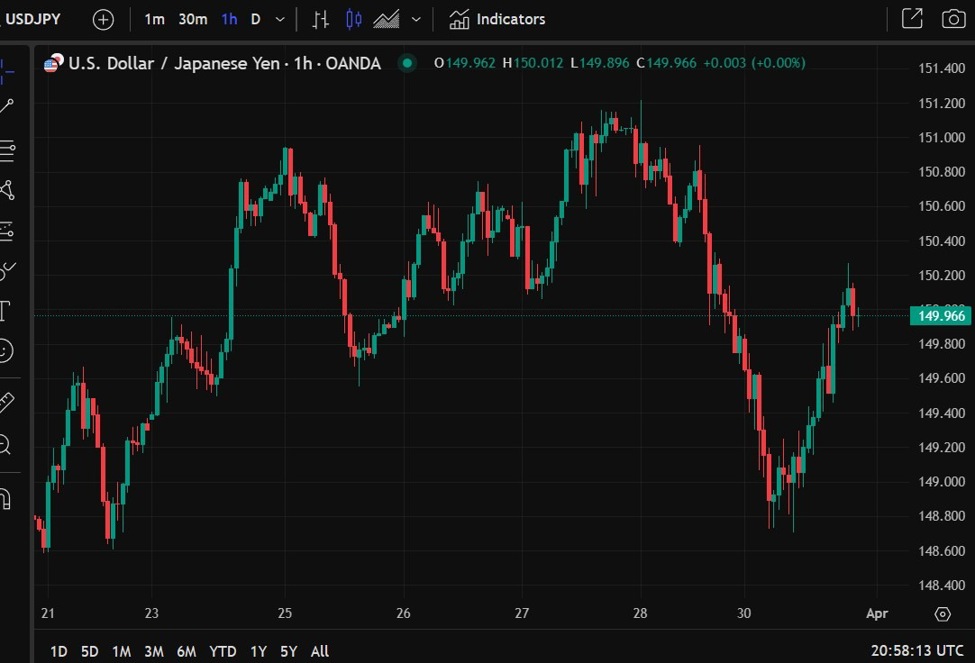
Task: Expand the chart type dropdown arrow
Action: point(416,19)
